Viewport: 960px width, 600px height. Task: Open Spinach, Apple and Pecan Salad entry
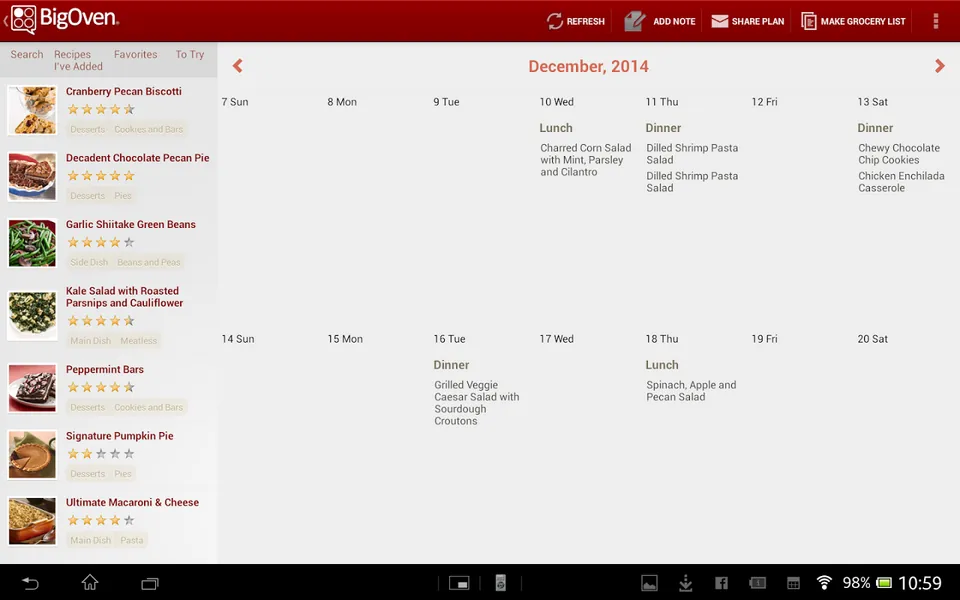[x=691, y=391]
